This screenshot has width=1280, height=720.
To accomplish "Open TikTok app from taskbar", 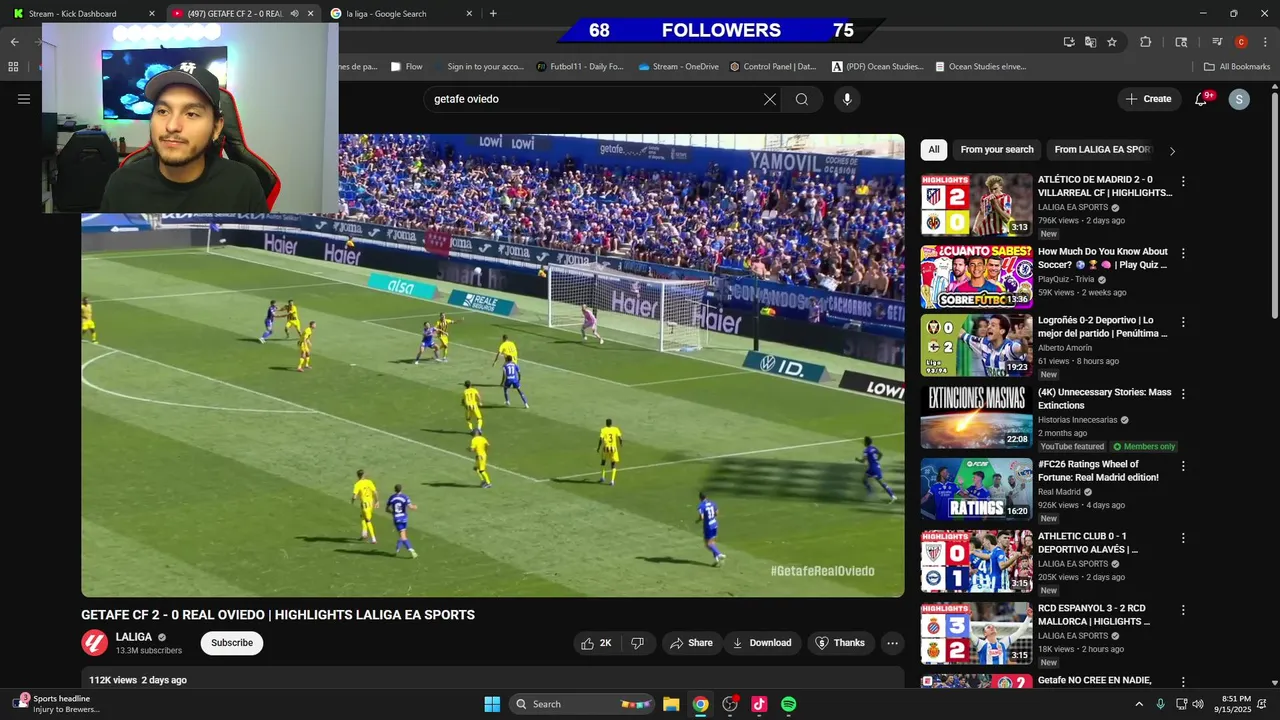I will (x=759, y=704).
